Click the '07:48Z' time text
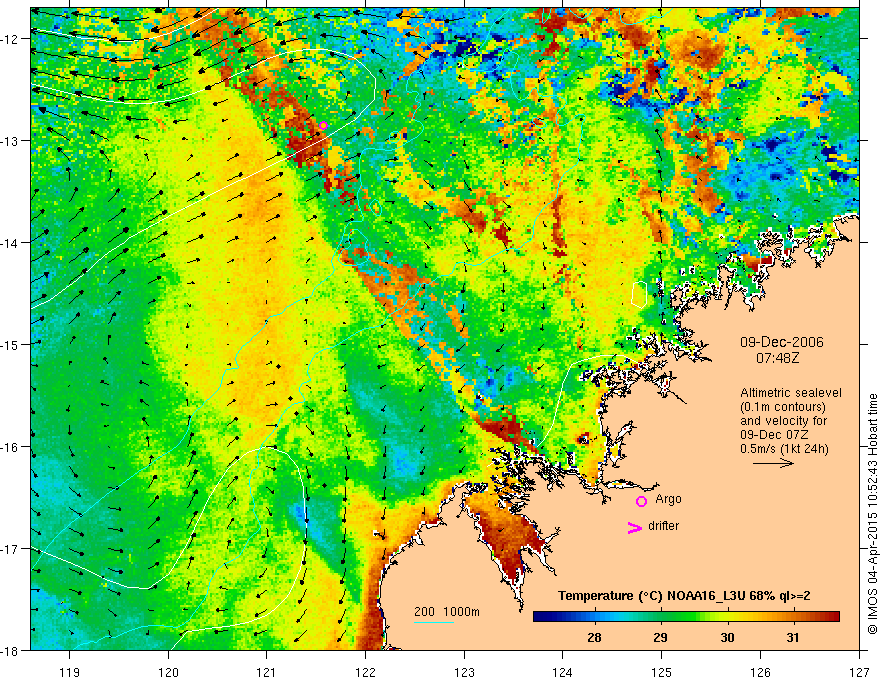 (778, 358)
